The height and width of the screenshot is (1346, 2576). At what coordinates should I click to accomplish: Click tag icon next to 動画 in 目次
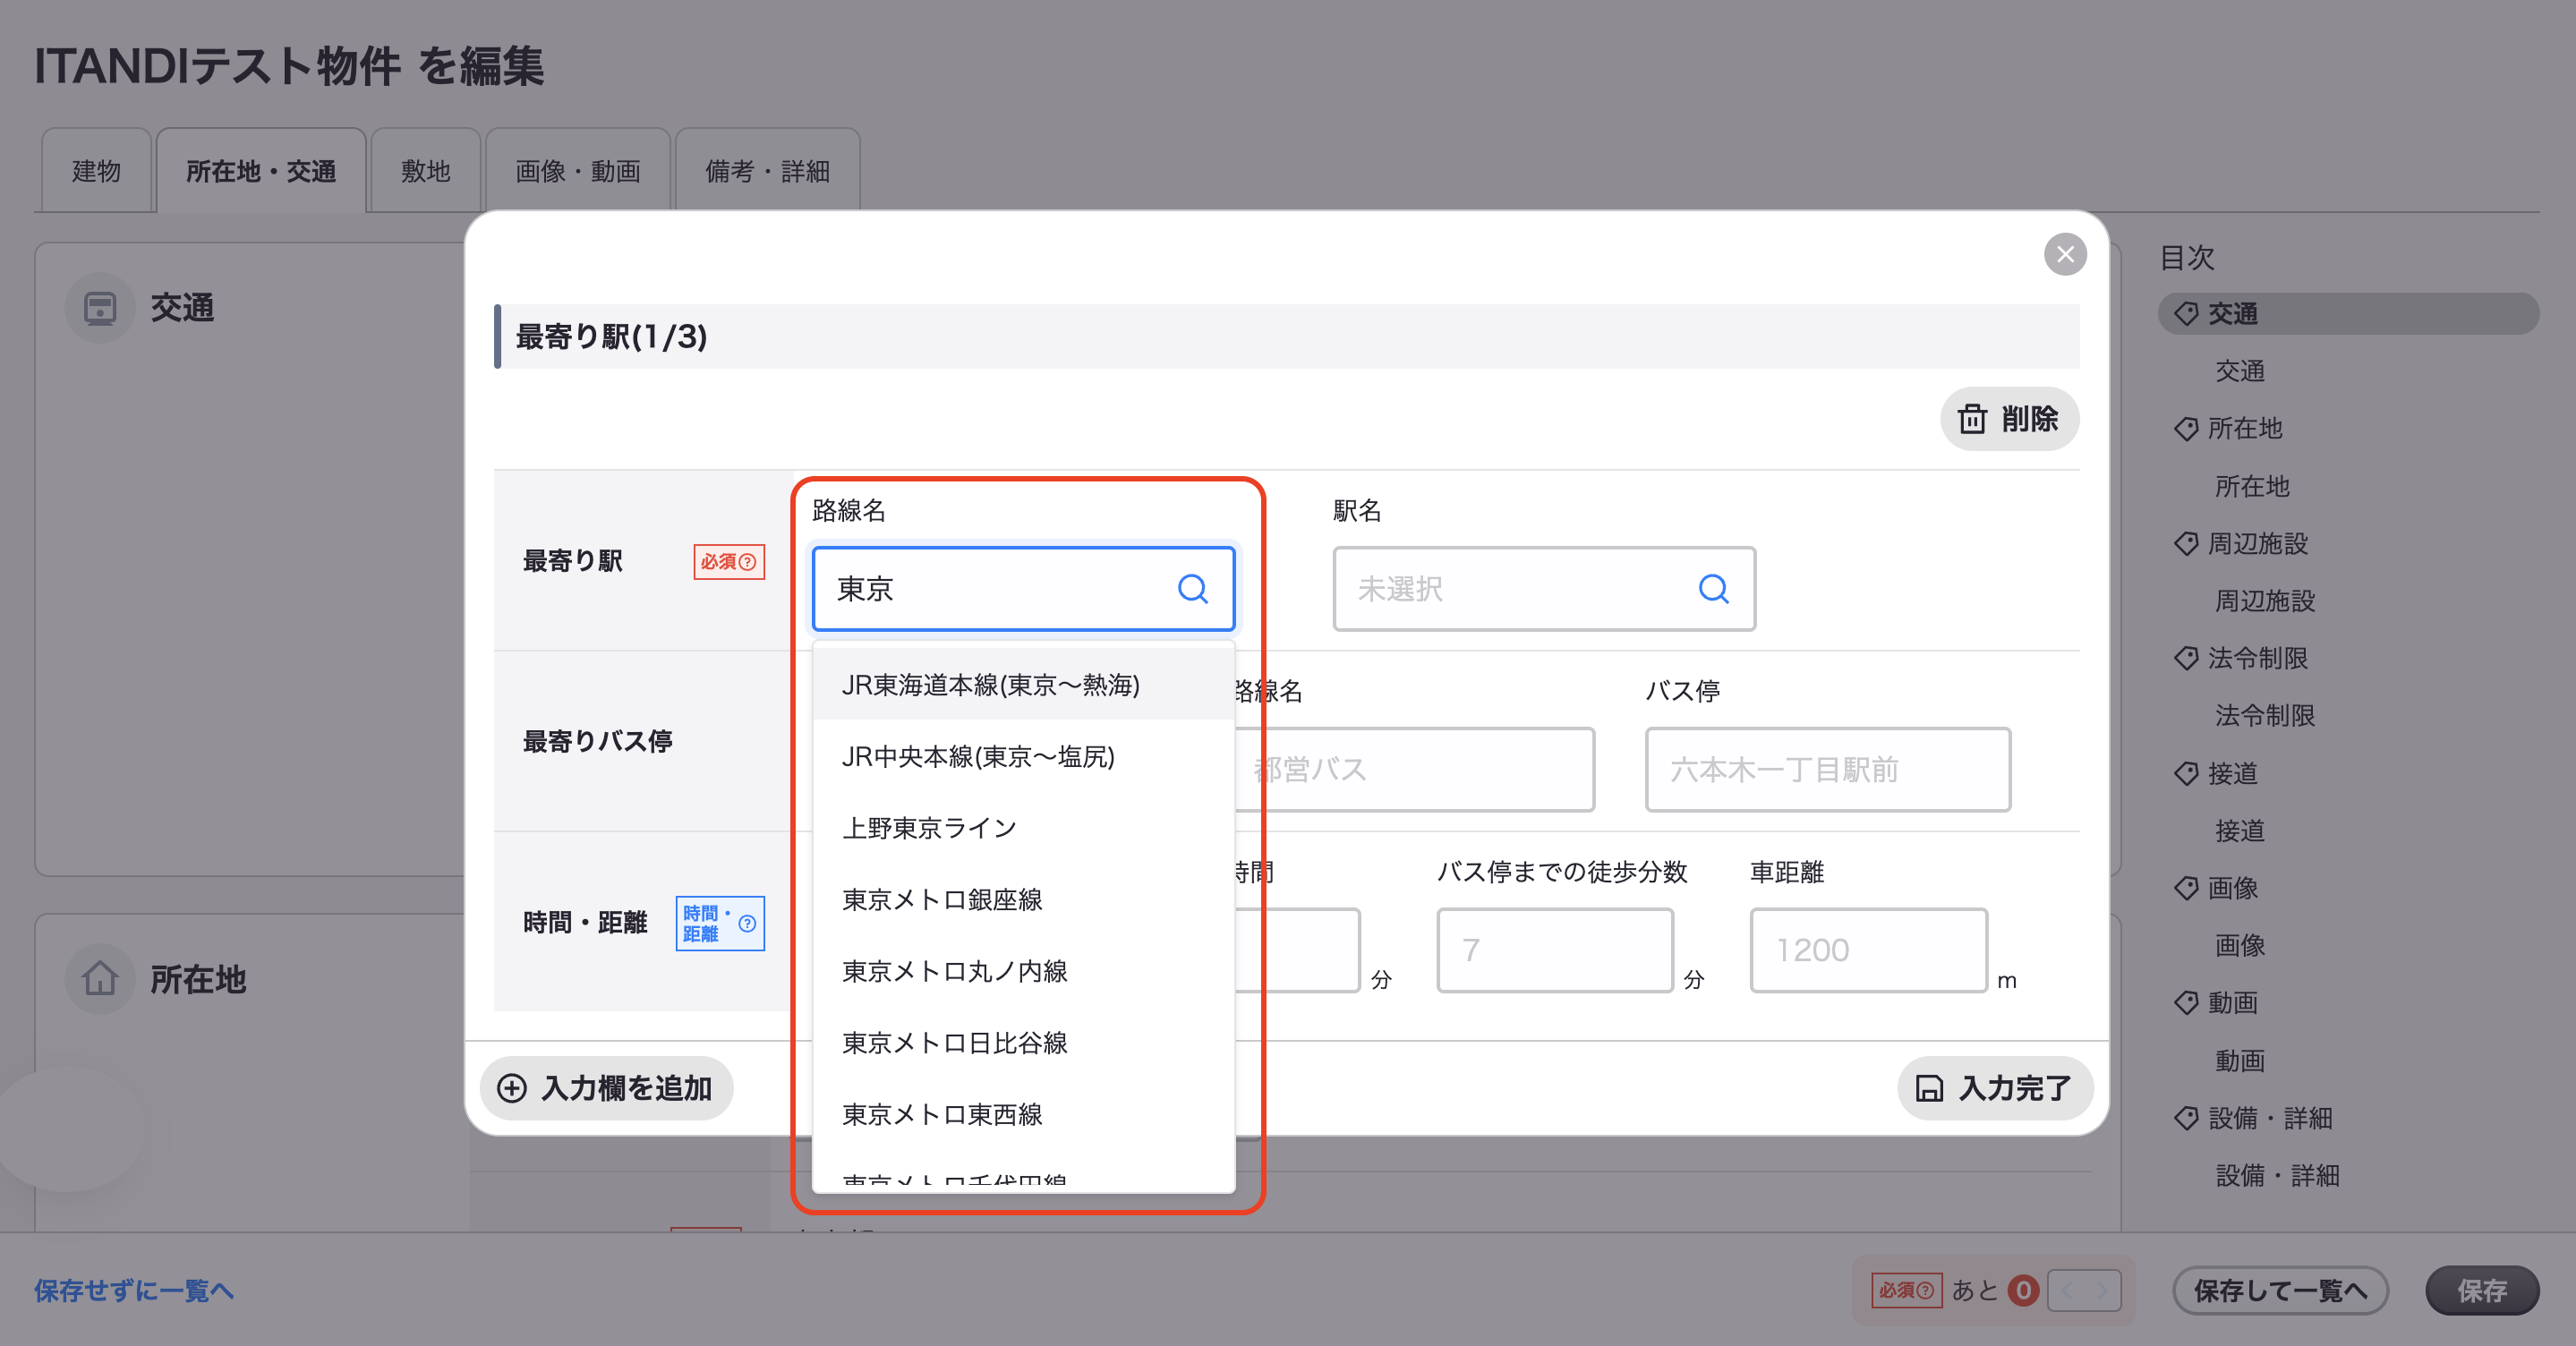(x=2186, y=1003)
